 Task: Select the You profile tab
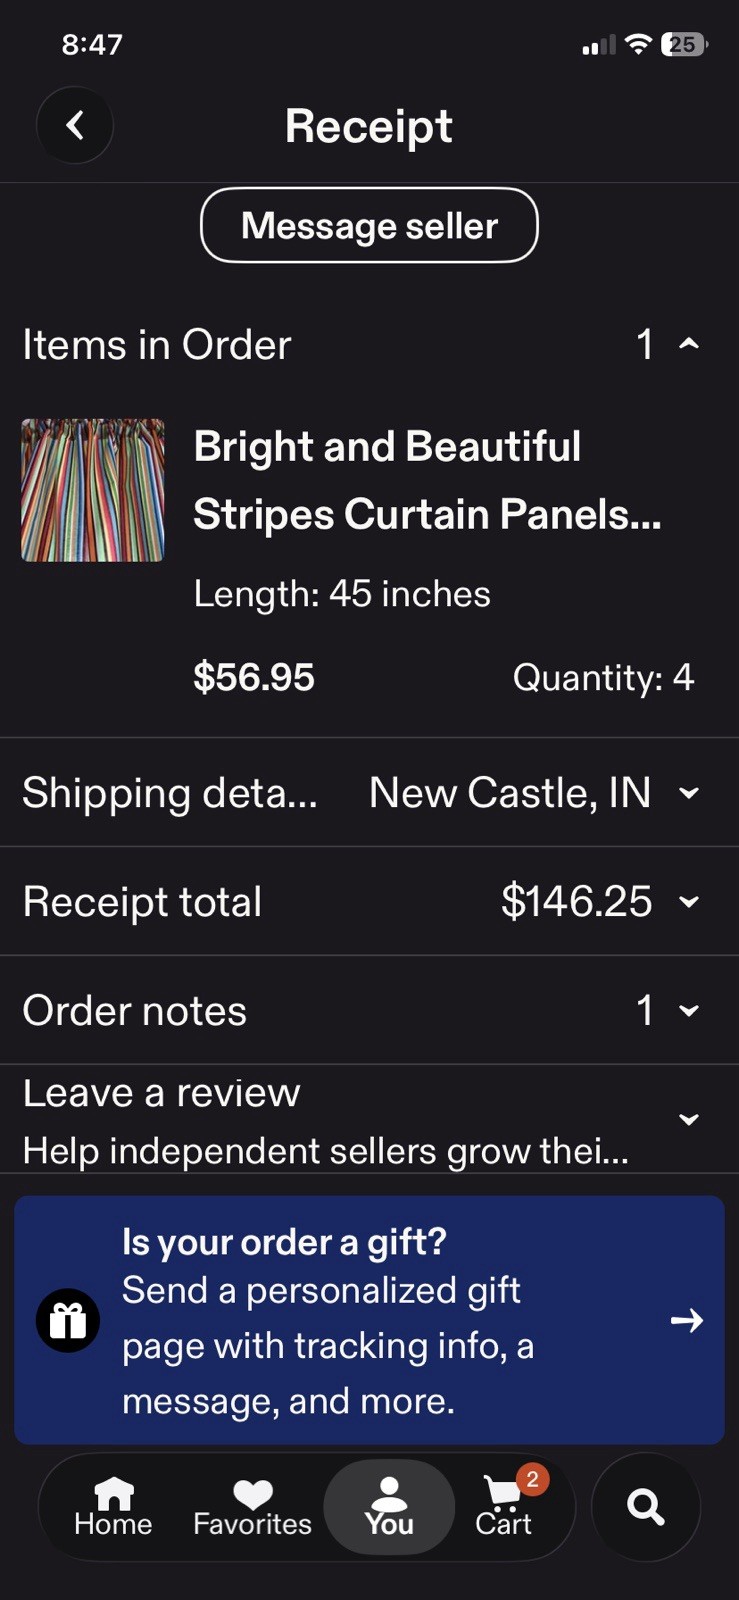[x=389, y=1507]
